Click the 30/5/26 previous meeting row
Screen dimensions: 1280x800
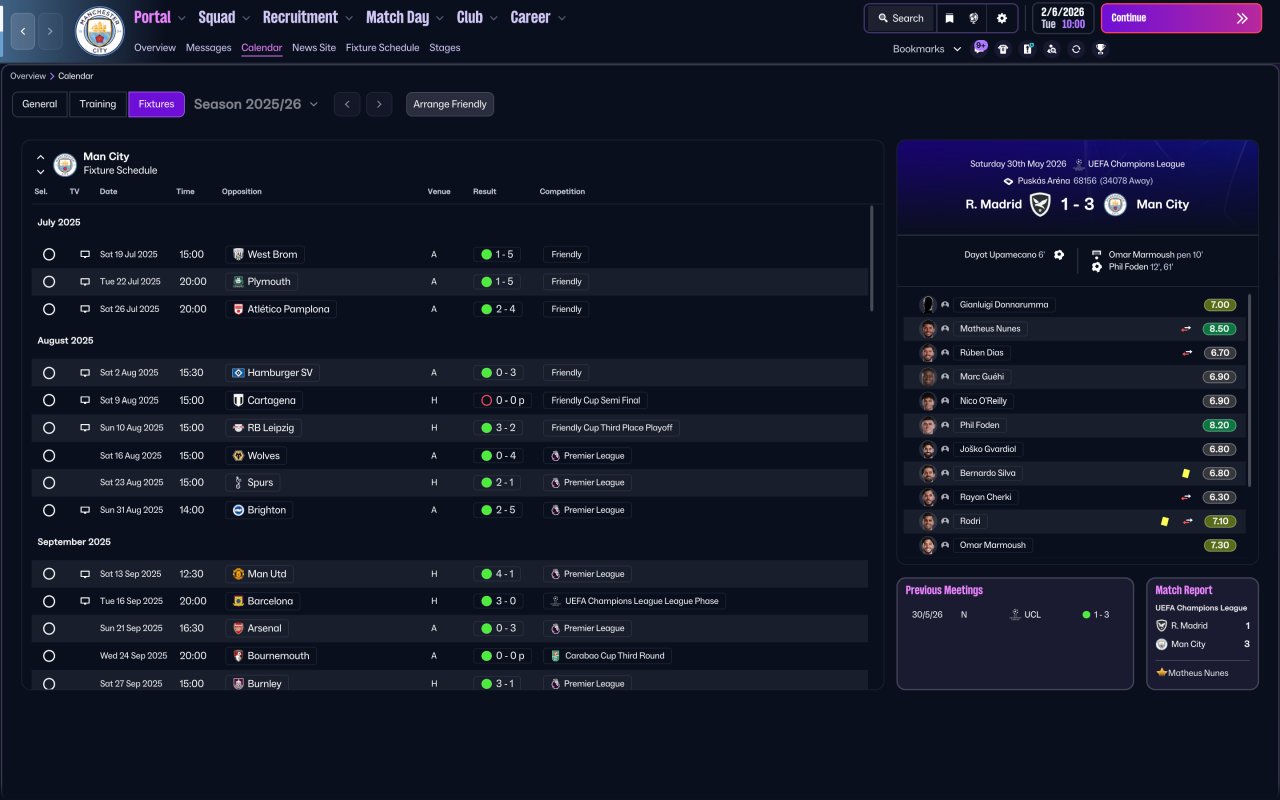coord(1014,615)
